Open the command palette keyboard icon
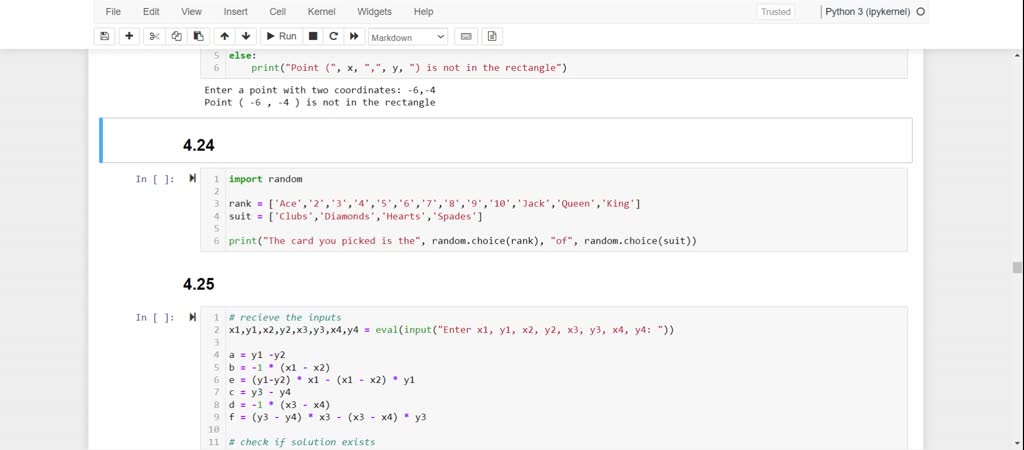1024x450 pixels. 464,36
